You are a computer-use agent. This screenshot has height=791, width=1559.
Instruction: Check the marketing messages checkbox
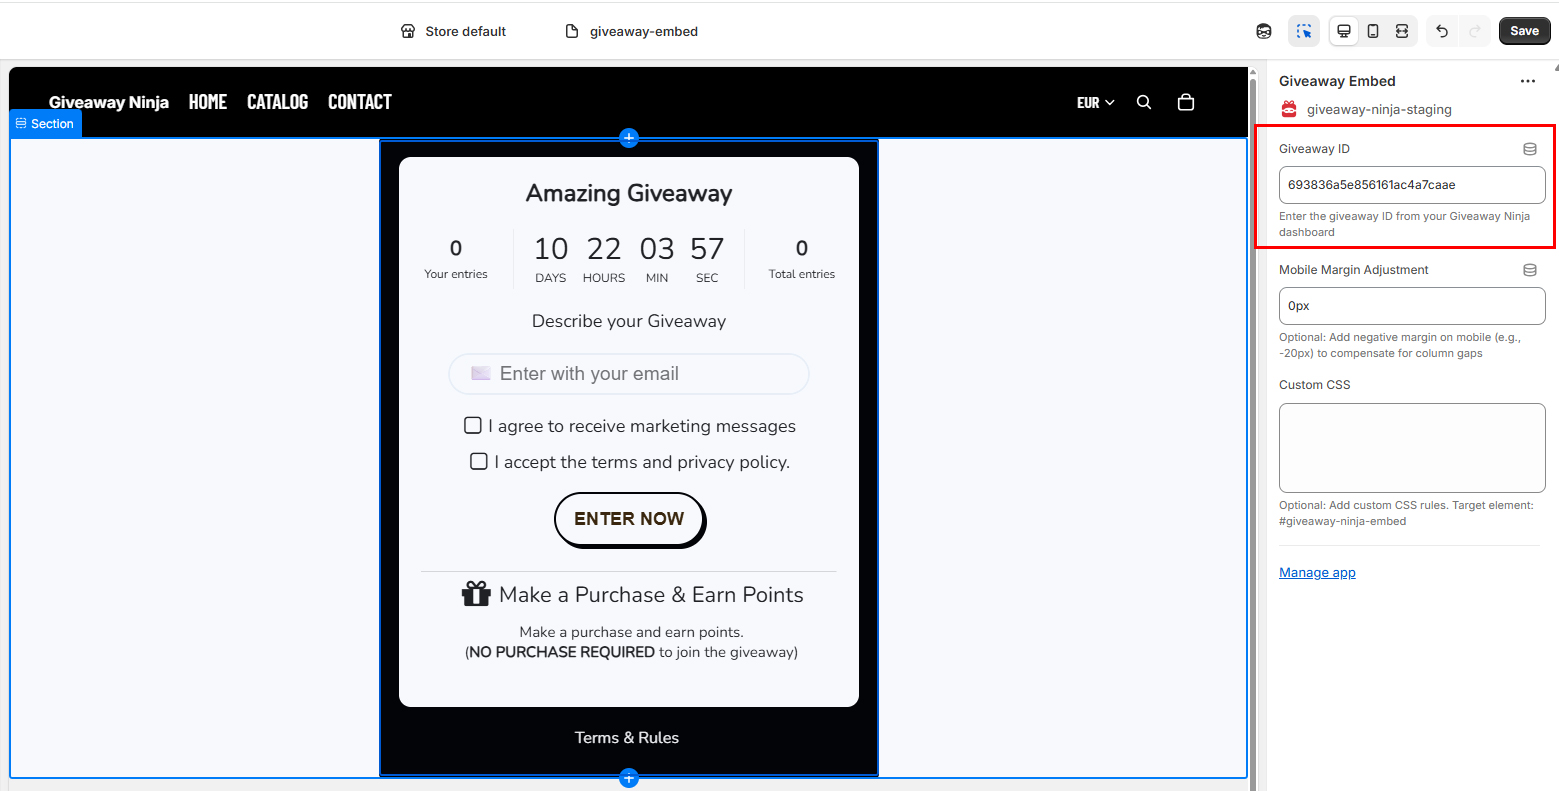pos(473,426)
